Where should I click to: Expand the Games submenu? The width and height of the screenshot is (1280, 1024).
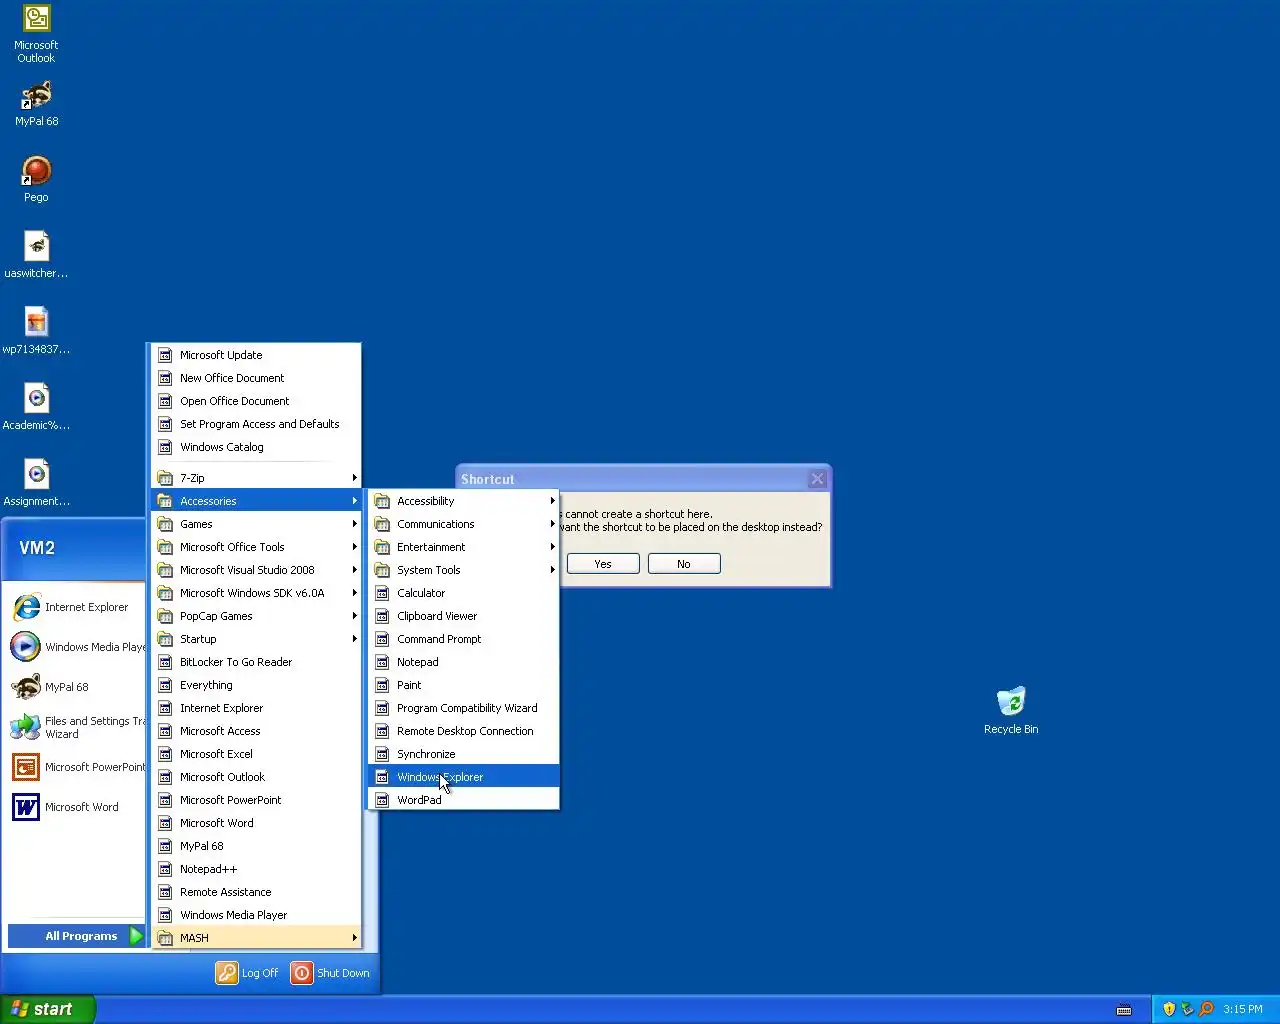pos(256,524)
